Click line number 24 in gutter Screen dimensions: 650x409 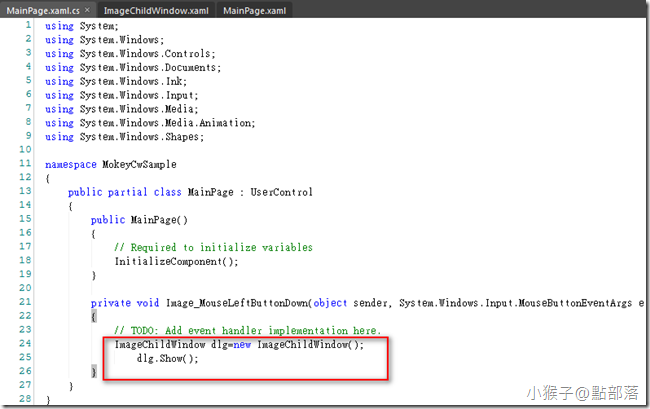[x=25, y=344]
